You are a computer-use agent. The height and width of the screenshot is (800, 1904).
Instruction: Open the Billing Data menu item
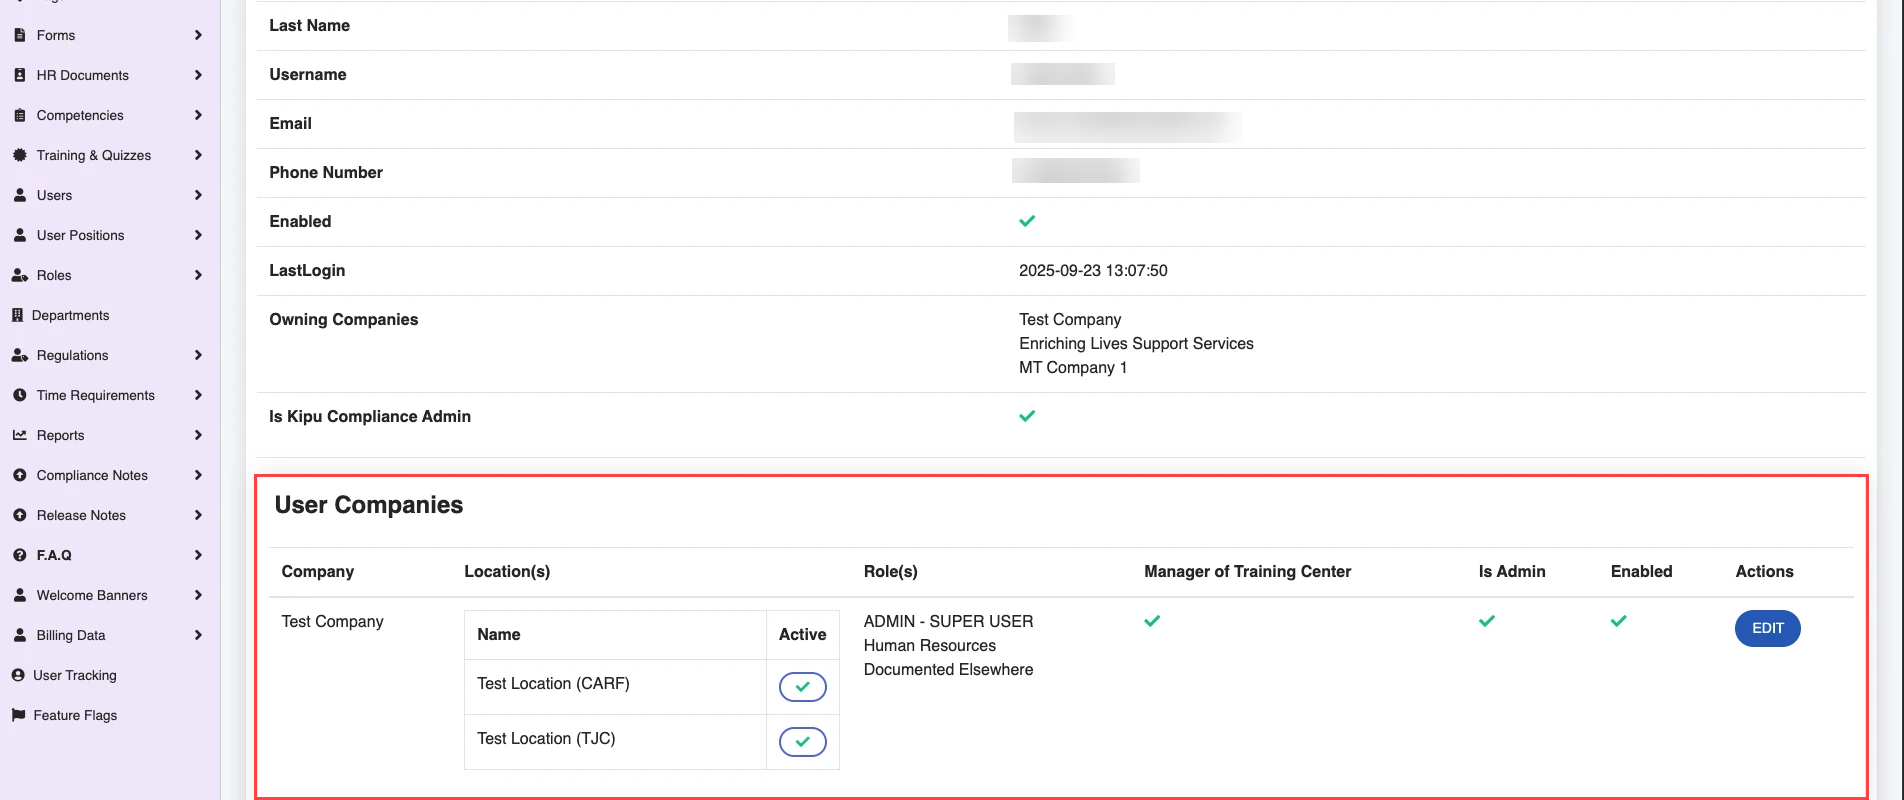pos(71,635)
